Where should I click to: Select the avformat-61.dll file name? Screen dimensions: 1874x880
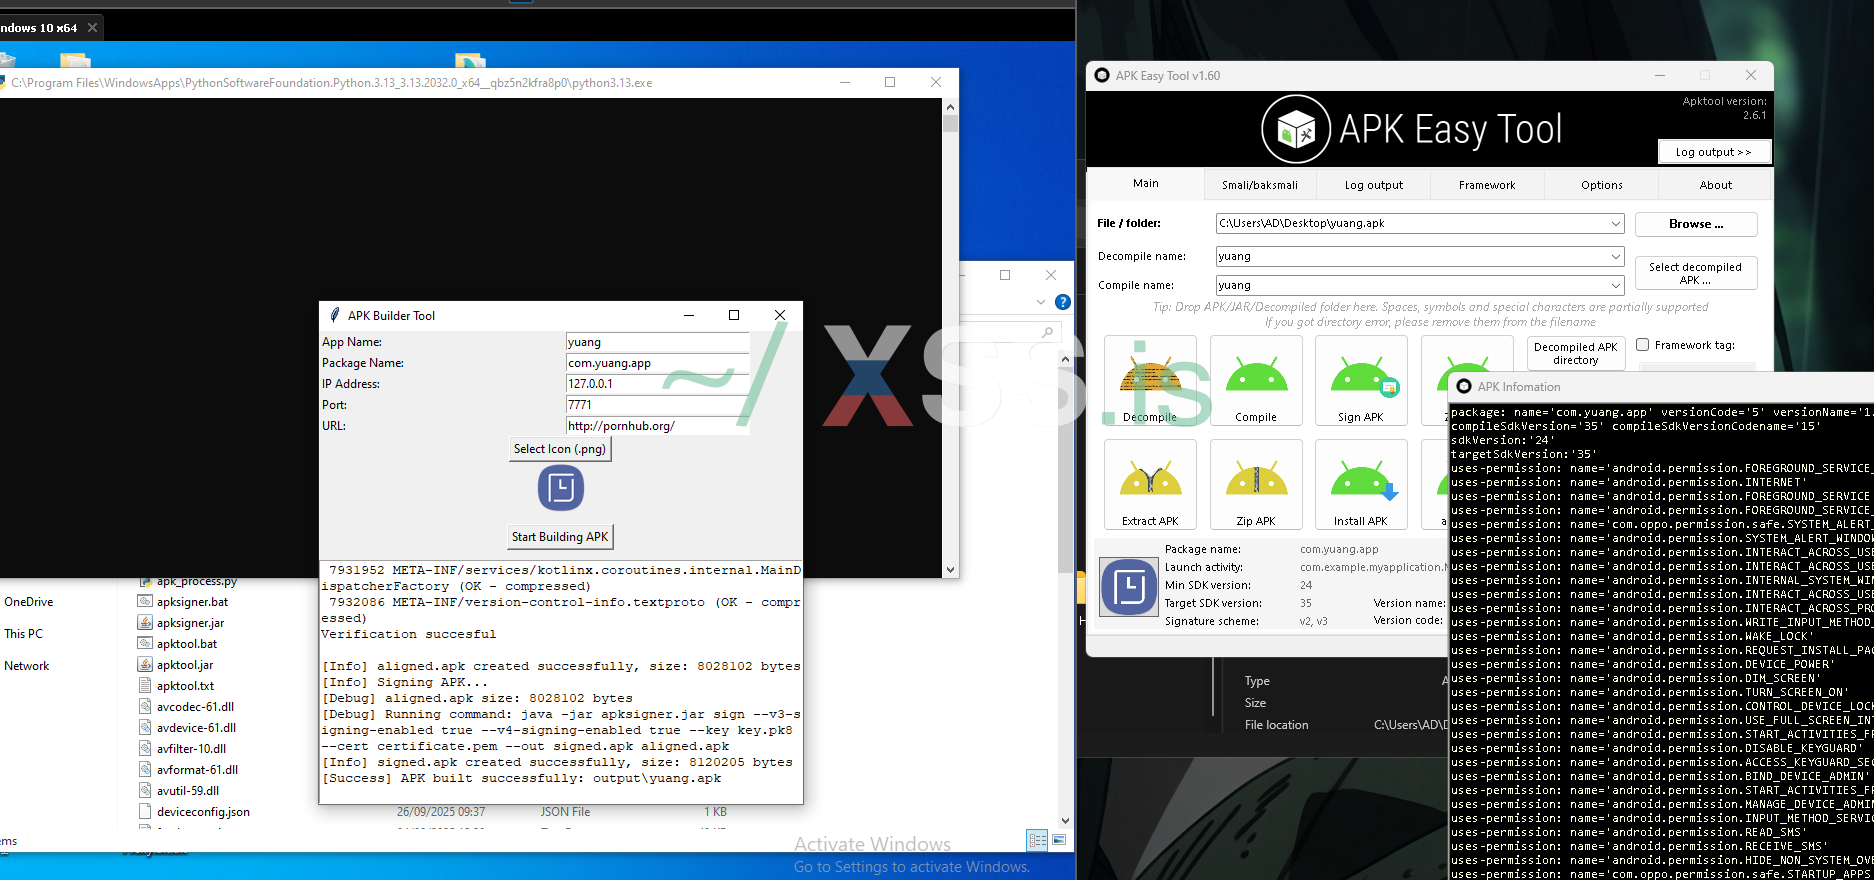point(198,770)
